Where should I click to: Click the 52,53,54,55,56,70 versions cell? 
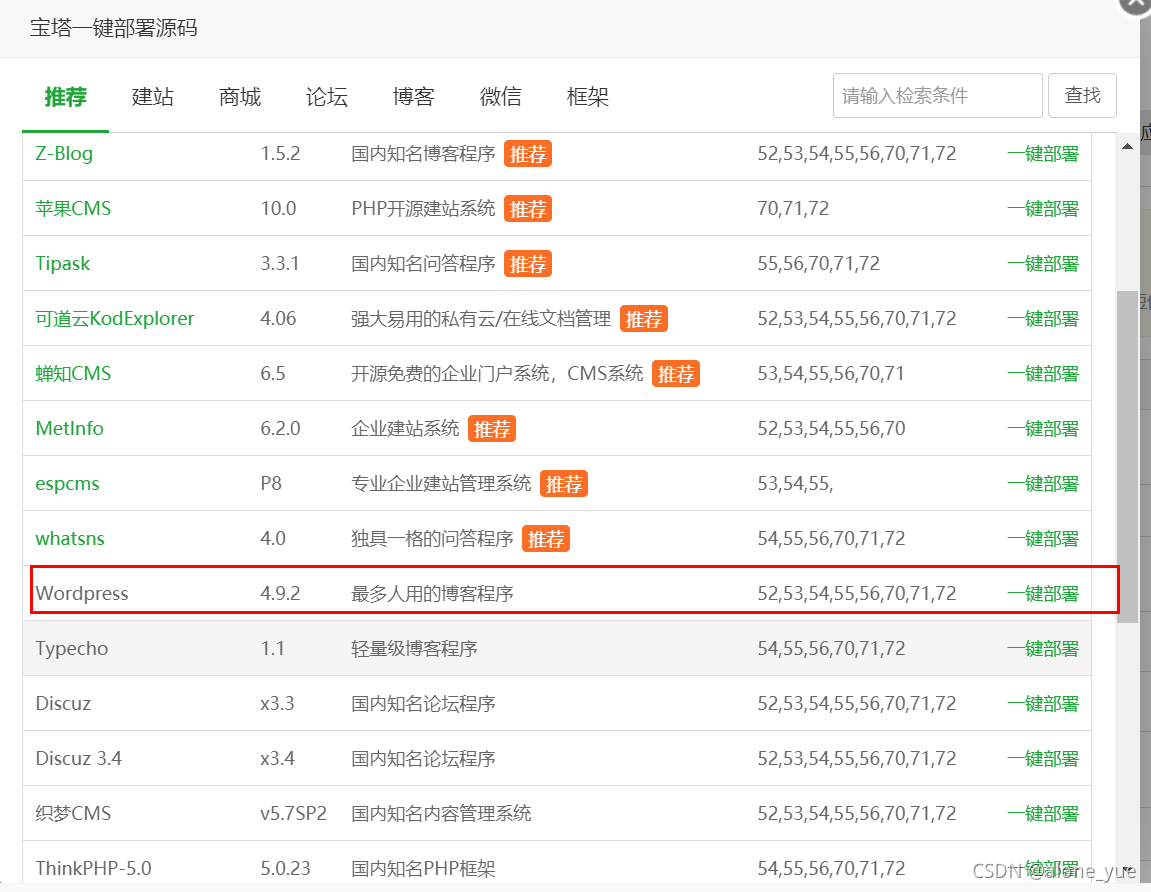831,428
